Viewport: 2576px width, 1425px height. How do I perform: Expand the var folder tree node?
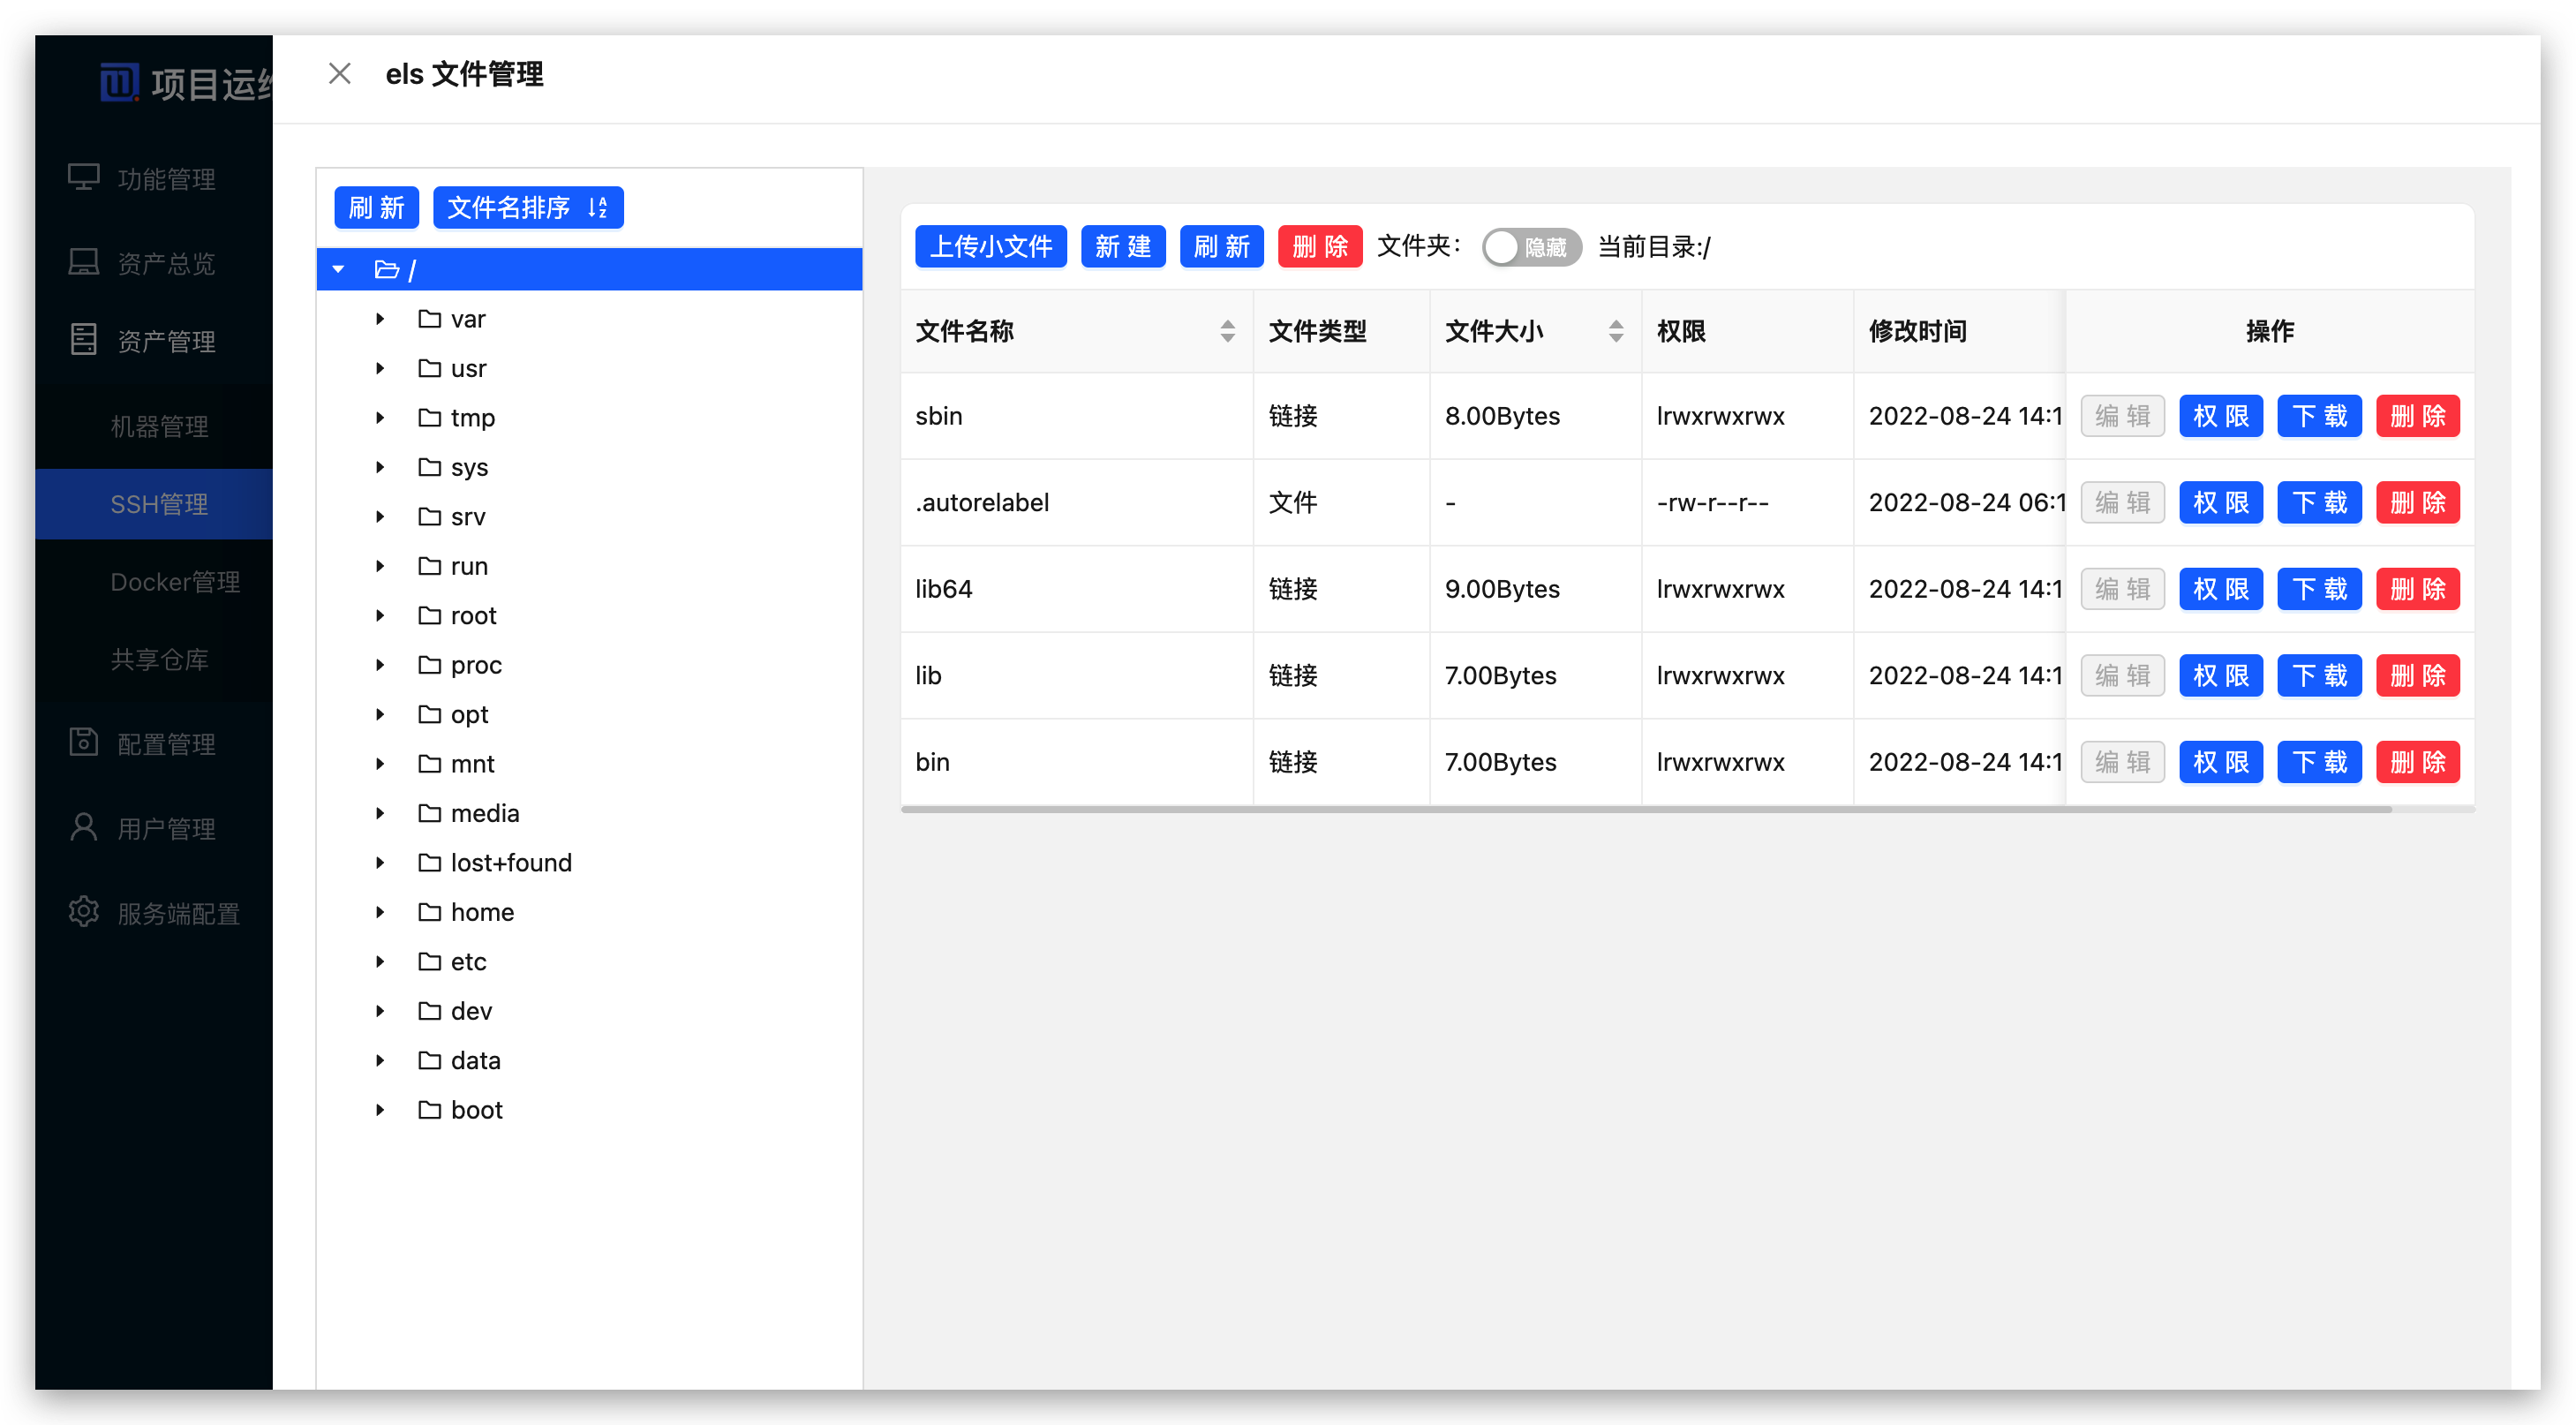tap(380, 319)
